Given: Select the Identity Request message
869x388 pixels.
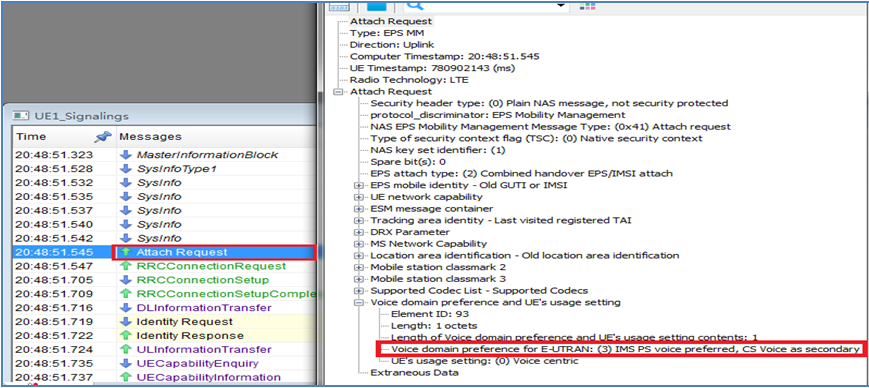Looking at the screenshot, I should (x=185, y=321).
